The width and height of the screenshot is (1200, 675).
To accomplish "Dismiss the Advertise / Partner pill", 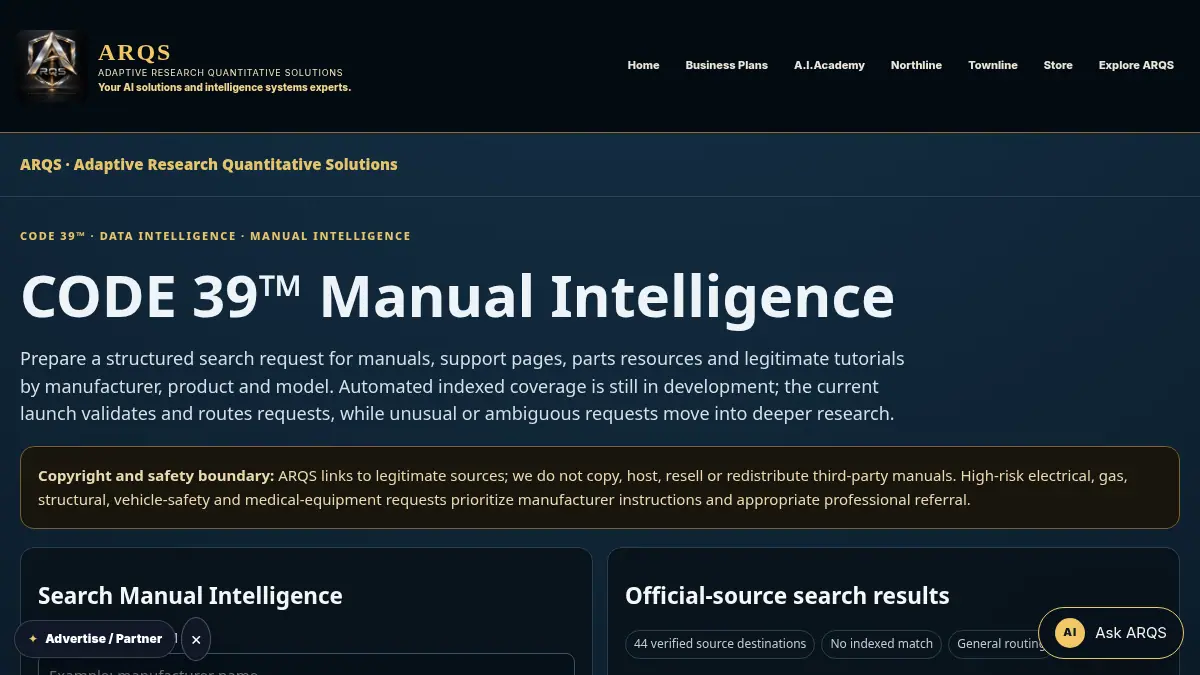I will (x=196, y=639).
